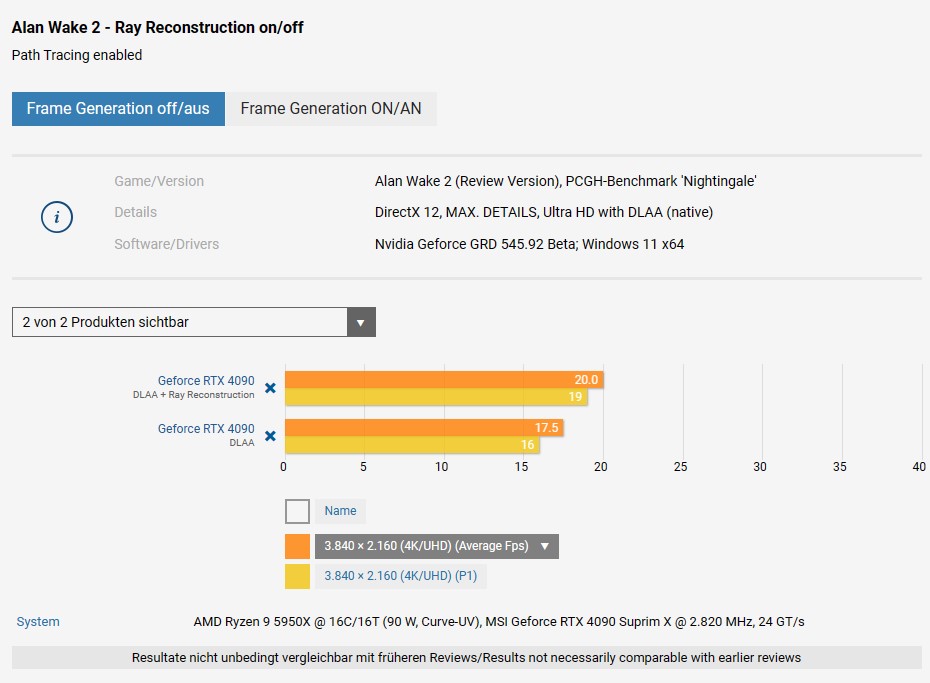The width and height of the screenshot is (930, 683).
Task: Remove the DLAA + Ray Reconstruction entry
Action: click(x=270, y=388)
